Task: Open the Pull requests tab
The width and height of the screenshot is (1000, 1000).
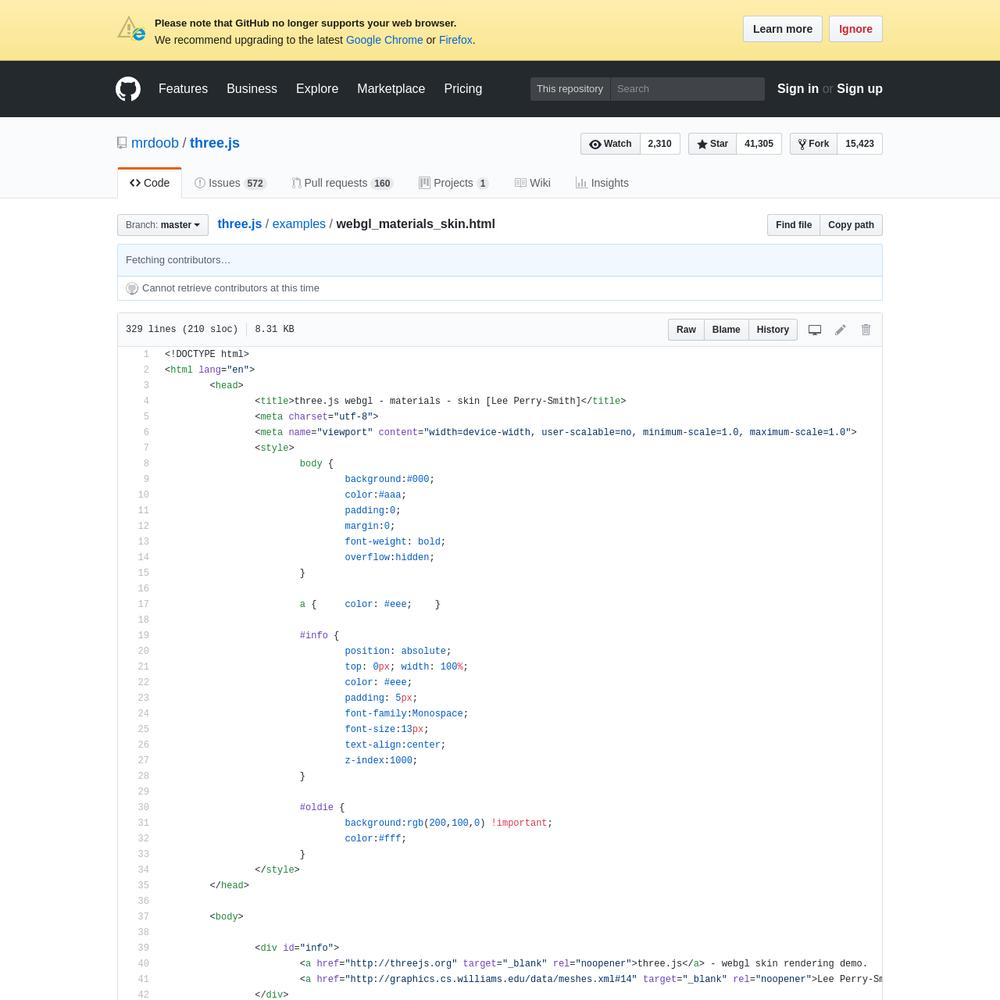Action: pos(342,183)
